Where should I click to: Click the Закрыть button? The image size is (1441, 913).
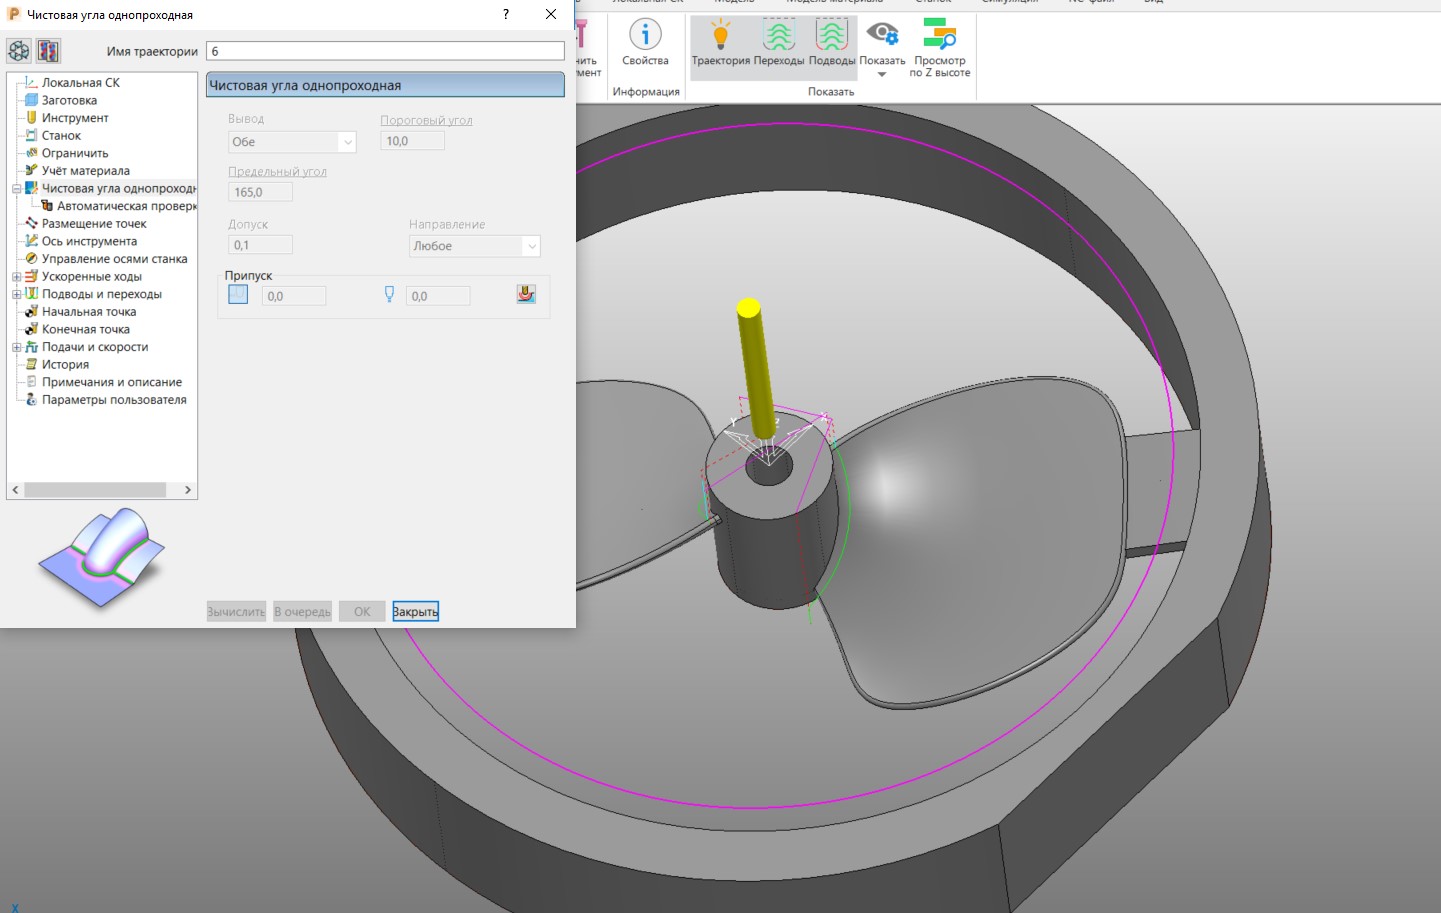[x=415, y=612]
